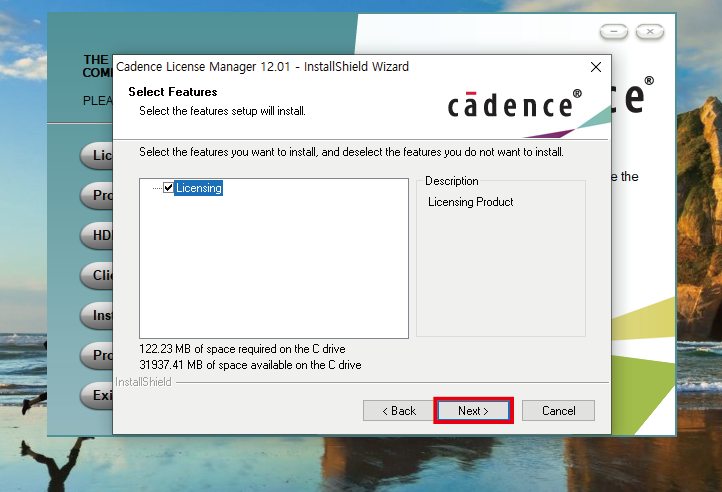Image resolution: width=722 pixels, height=492 pixels.
Task: Click the '31937.41 MB of space available' text
Action: coord(250,365)
